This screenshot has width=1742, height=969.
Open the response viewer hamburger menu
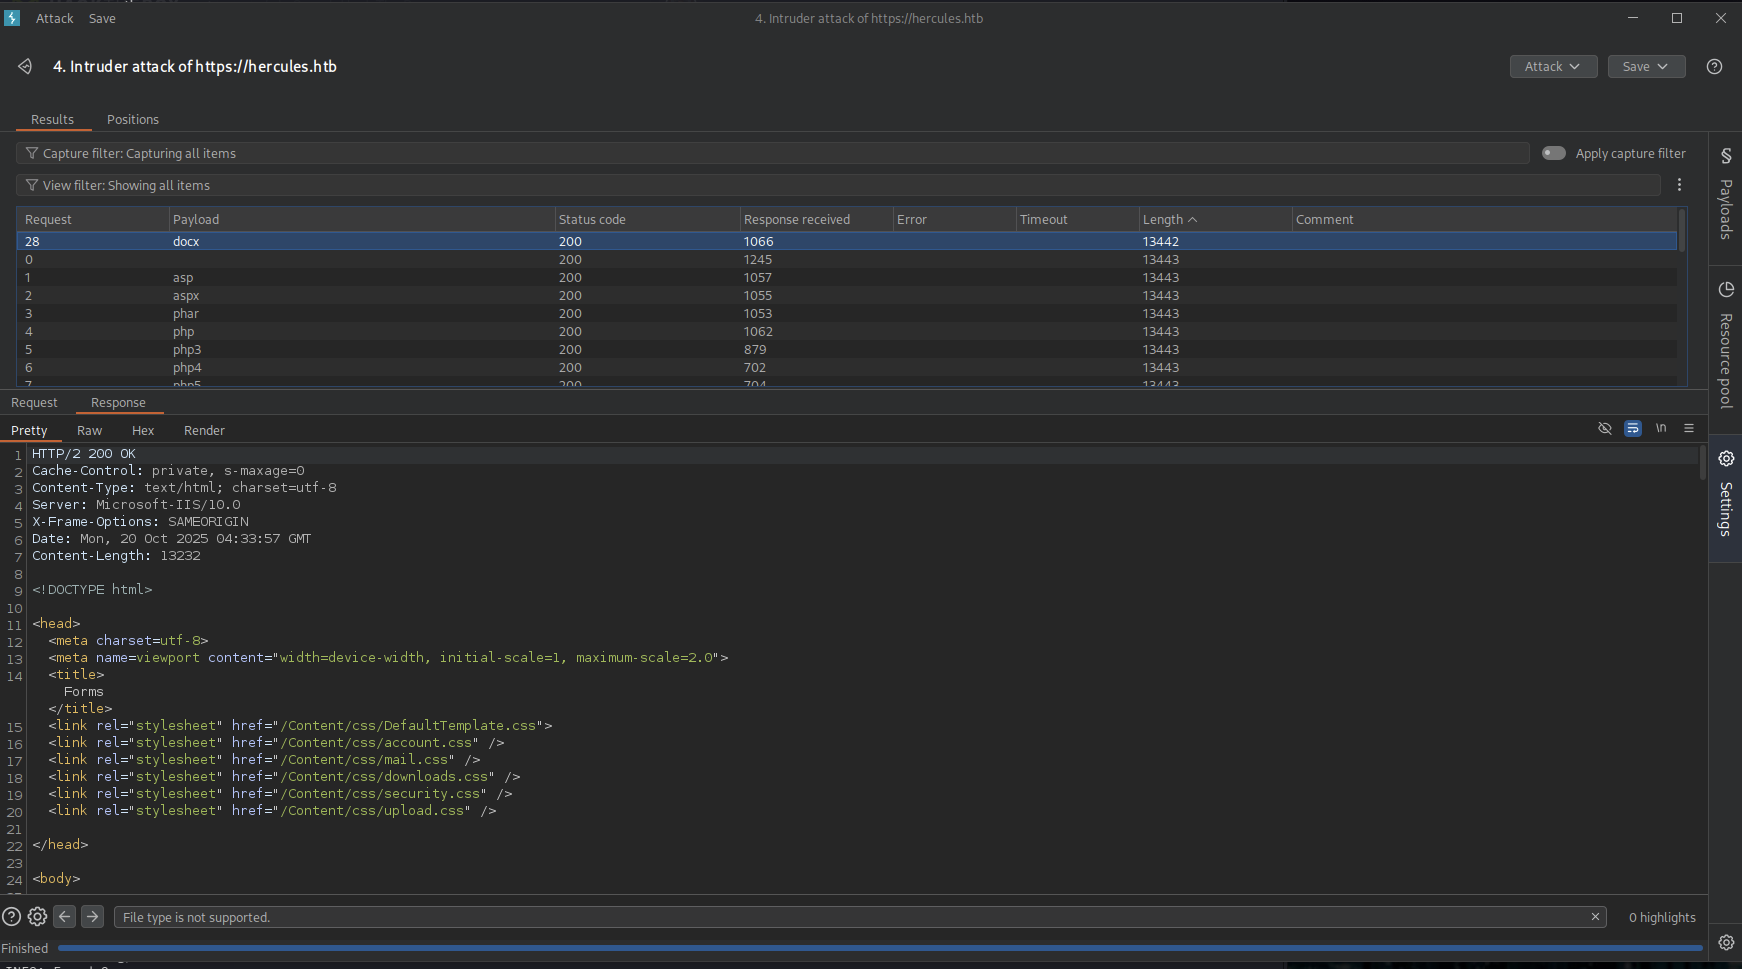[x=1689, y=428]
